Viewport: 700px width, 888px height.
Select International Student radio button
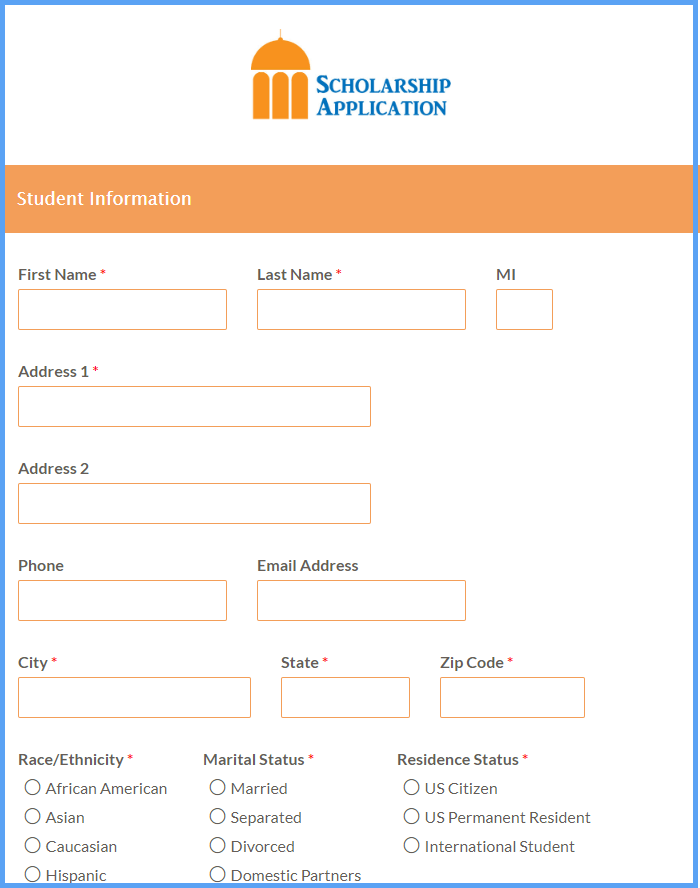click(x=412, y=846)
